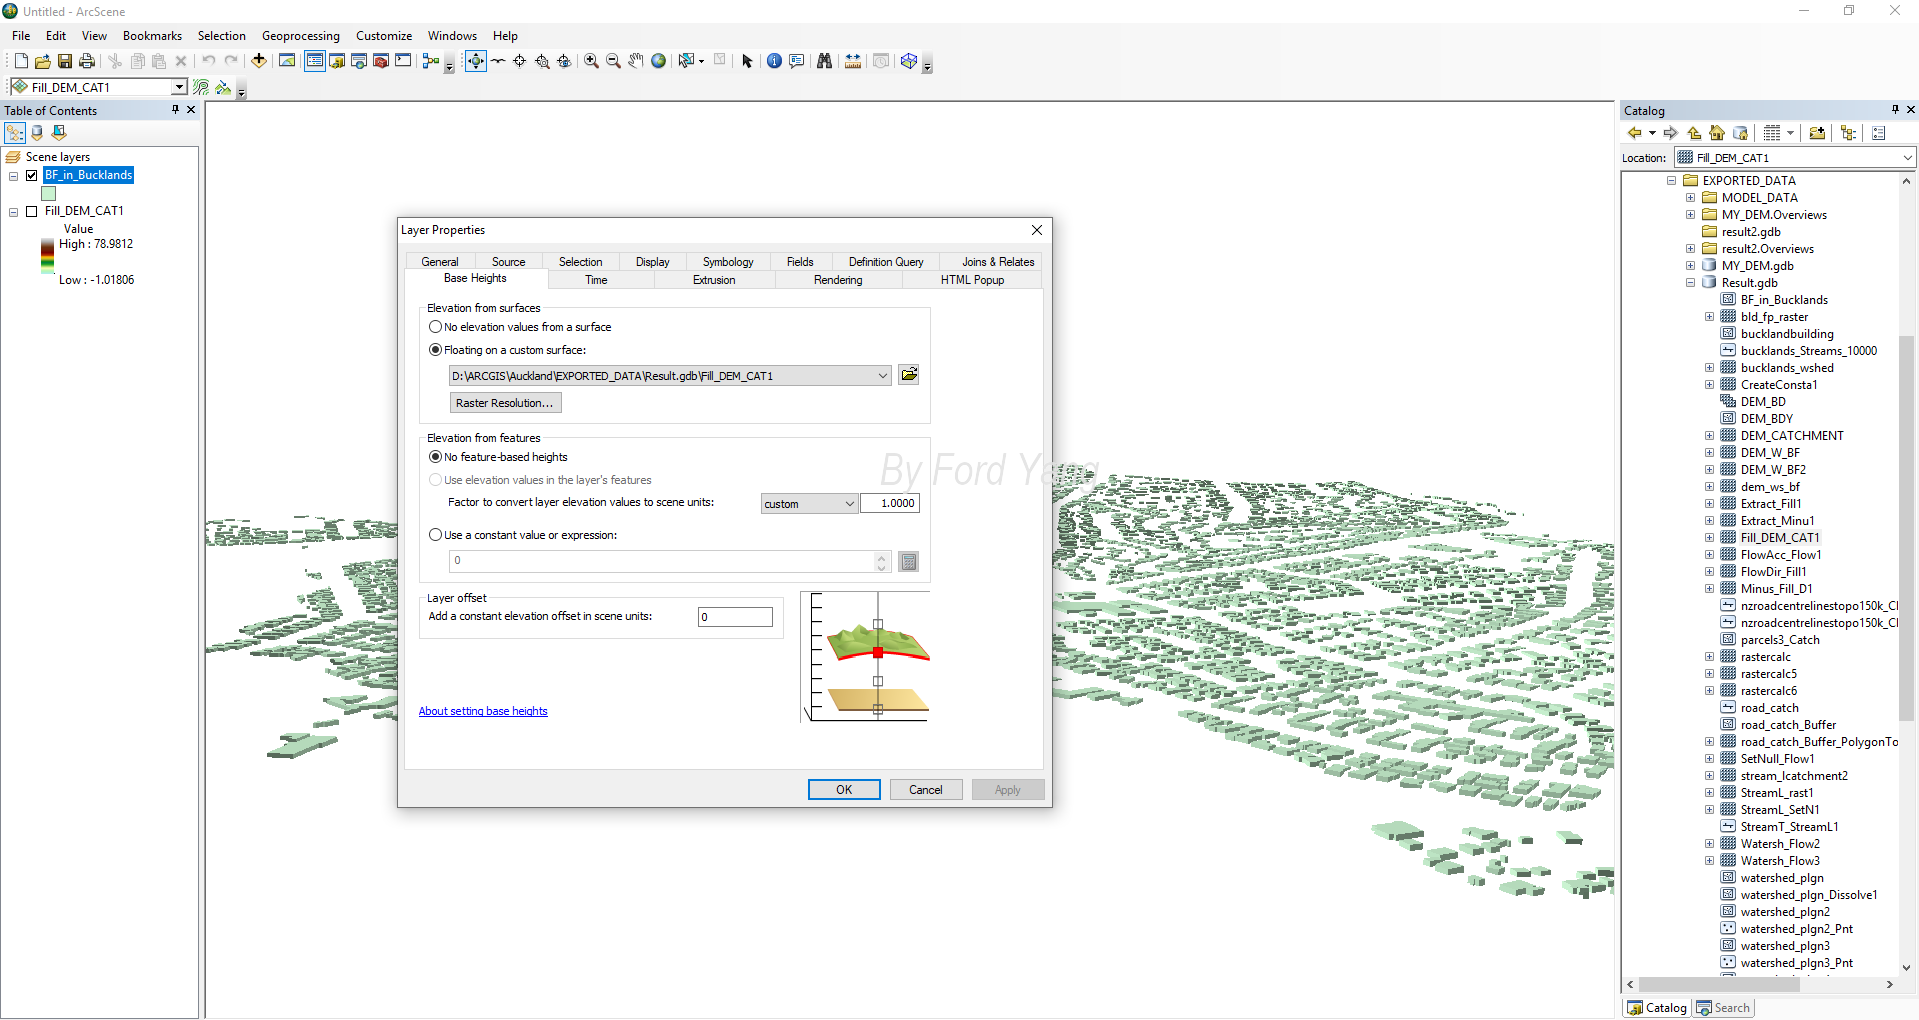The height and width of the screenshot is (1020, 1919).
Task: Toggle Fill_DEM_CAT1 layer visibility checkbox
Action: click(x=32, y=211)
